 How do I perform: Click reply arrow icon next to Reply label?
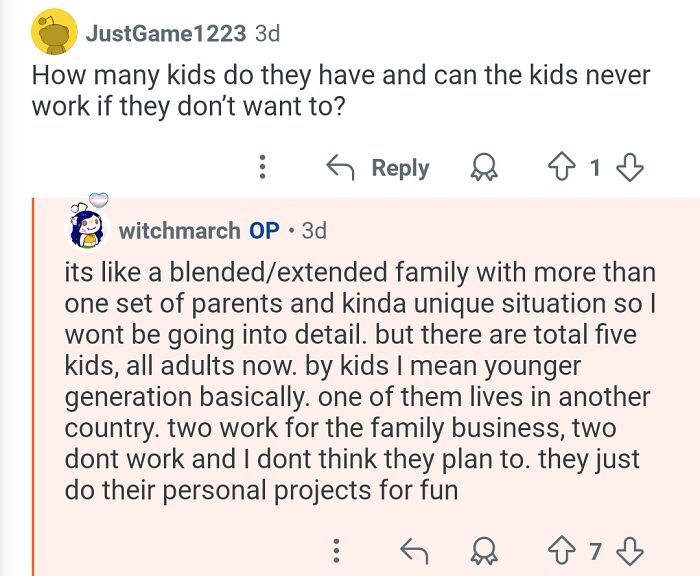(340, 167)
